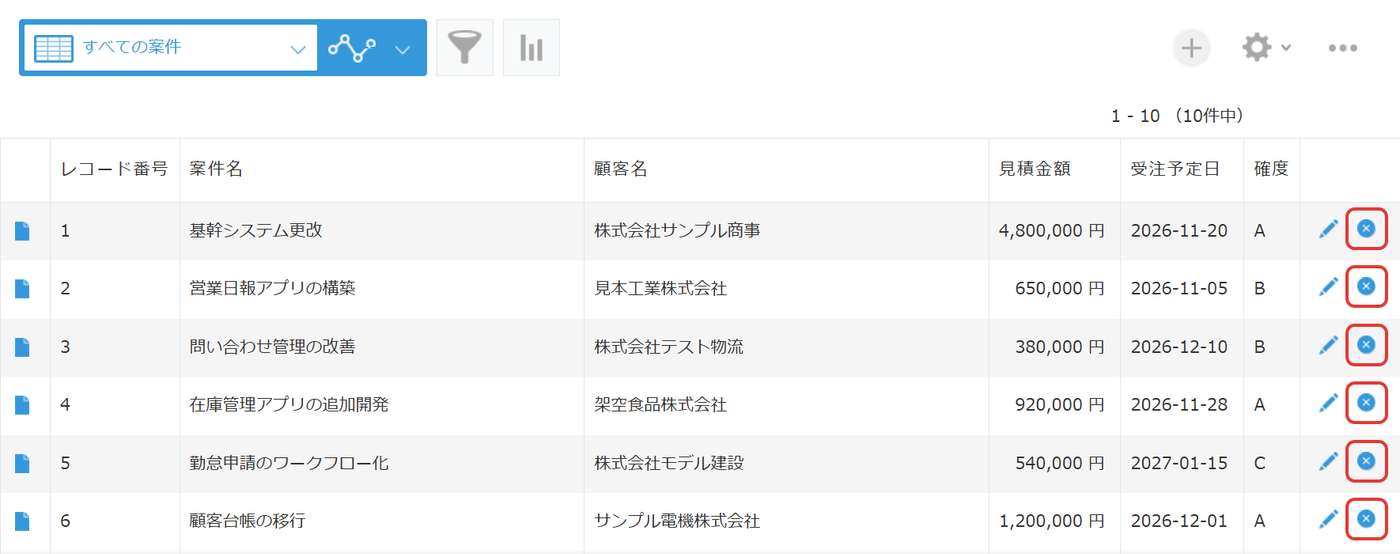Click the レコード番号 column header
1400x554 pixels.
[x=114, y=169]
